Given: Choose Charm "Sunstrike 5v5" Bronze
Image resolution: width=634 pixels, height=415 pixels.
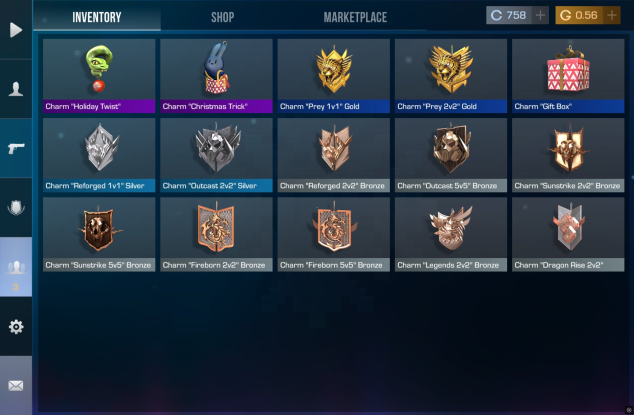Looking at the screenshot, I should pyautogui.click(x=99, y=234).
